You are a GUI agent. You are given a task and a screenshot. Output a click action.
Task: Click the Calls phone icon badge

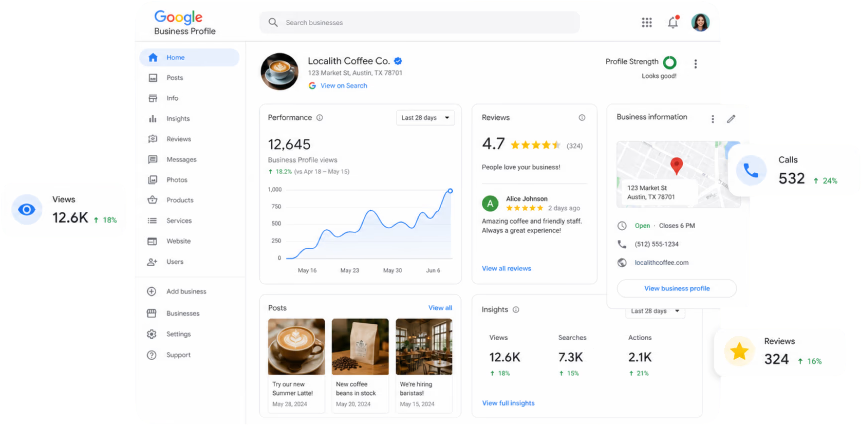click(751, 170)
